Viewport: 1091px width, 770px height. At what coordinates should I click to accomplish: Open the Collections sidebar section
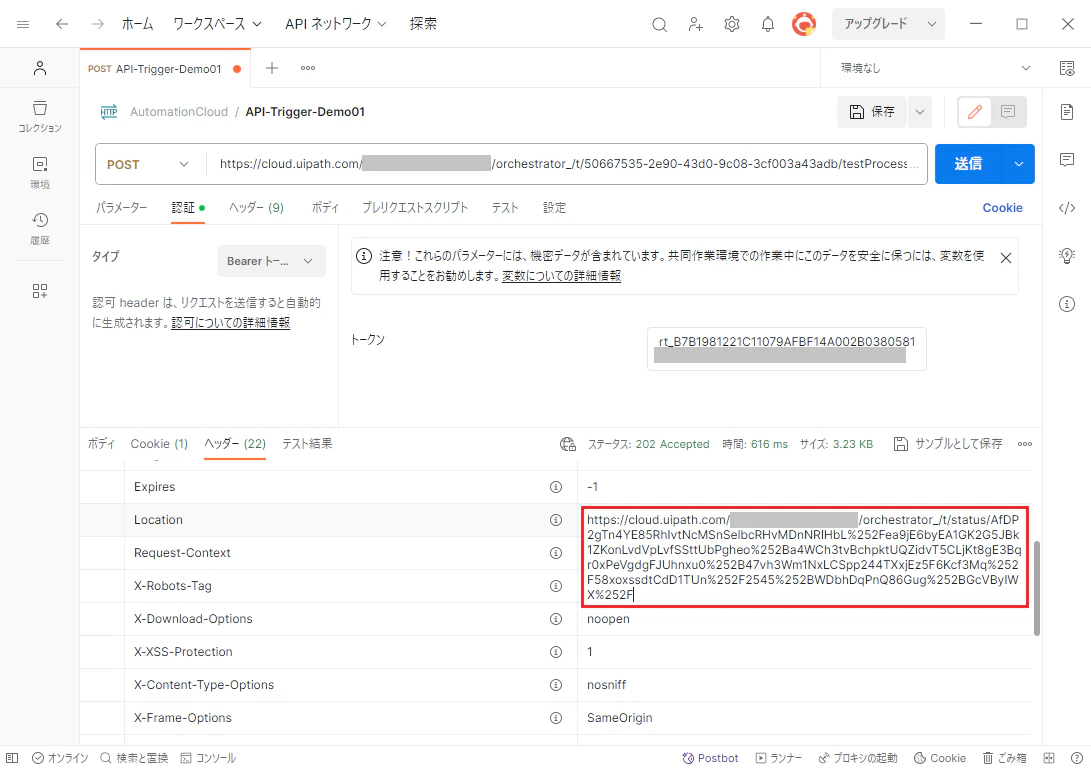tap(40, 116)
